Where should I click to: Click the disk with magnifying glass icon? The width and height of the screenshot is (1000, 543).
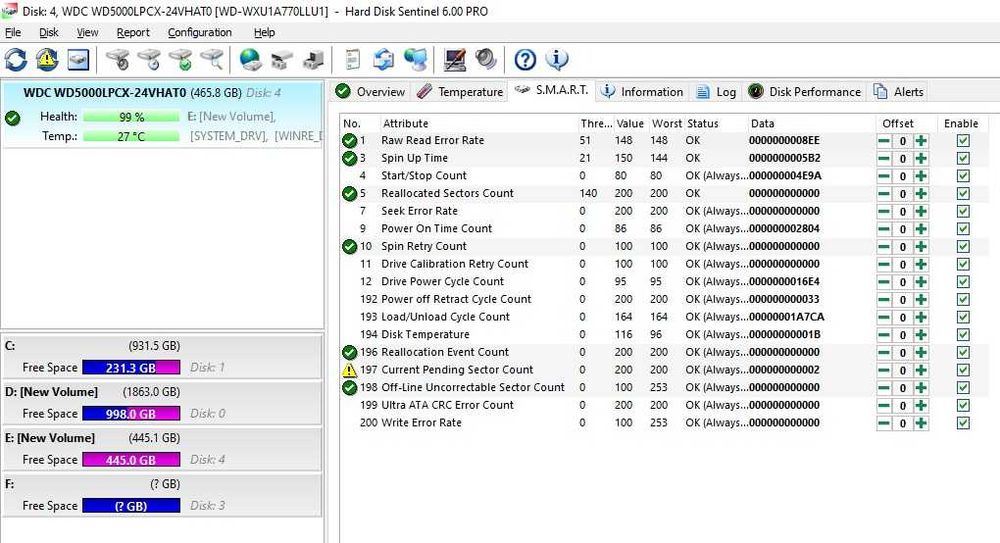(212, 60)
